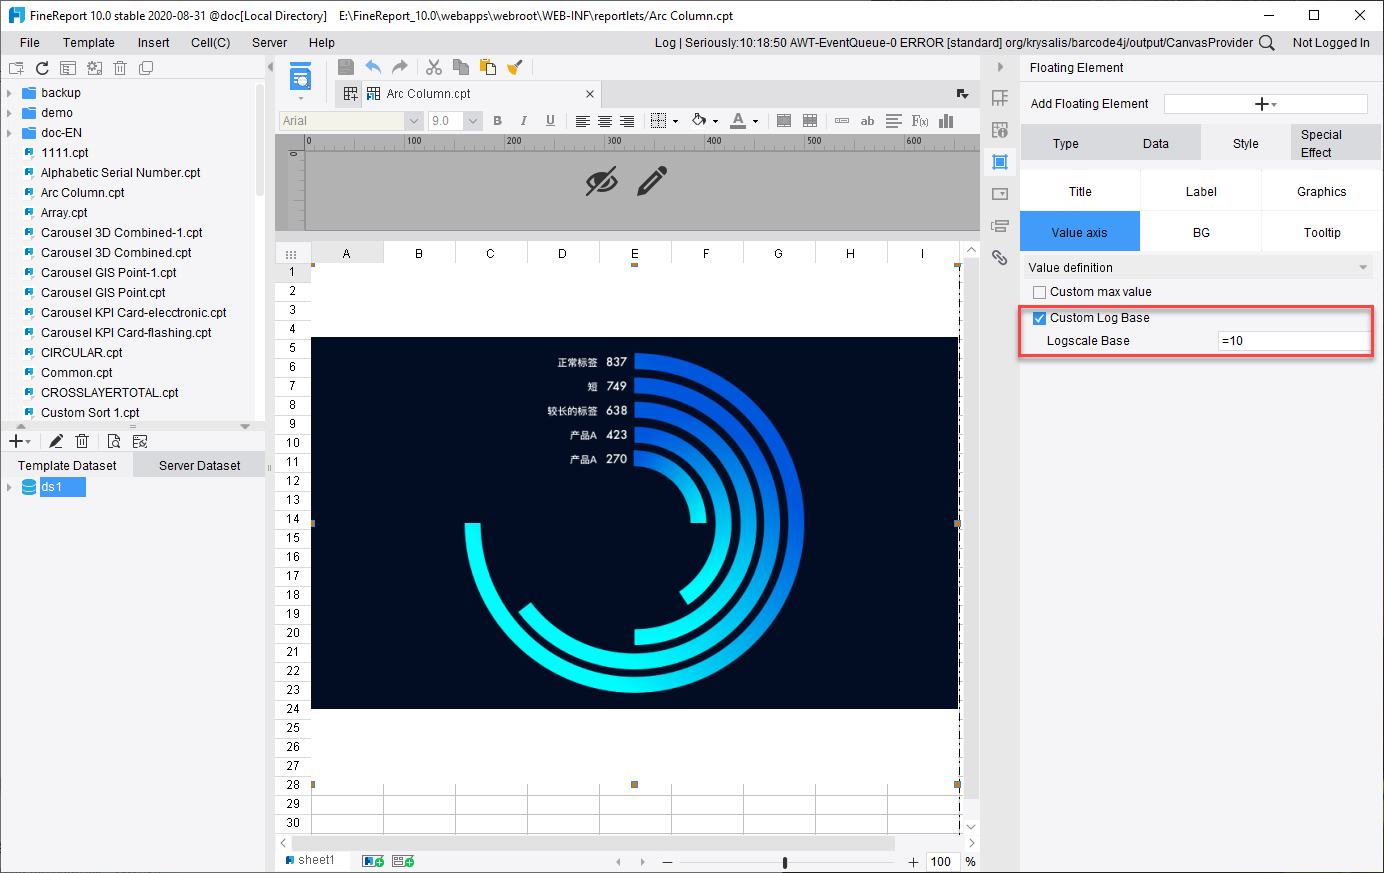Uncheck the Custom Log Base checkbox
The height and width of the screenshot is (873, 1384).
click(1039, 318)
